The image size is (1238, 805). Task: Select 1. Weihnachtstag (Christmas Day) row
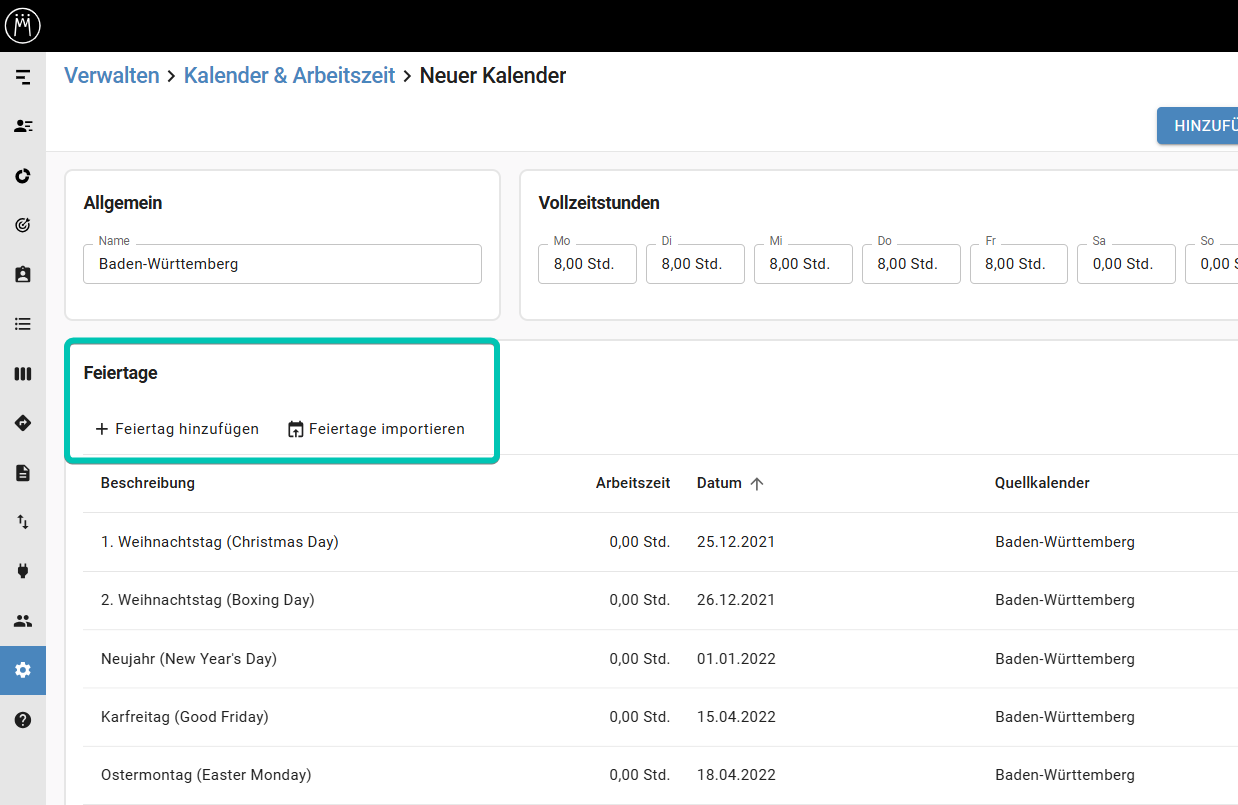660,542
